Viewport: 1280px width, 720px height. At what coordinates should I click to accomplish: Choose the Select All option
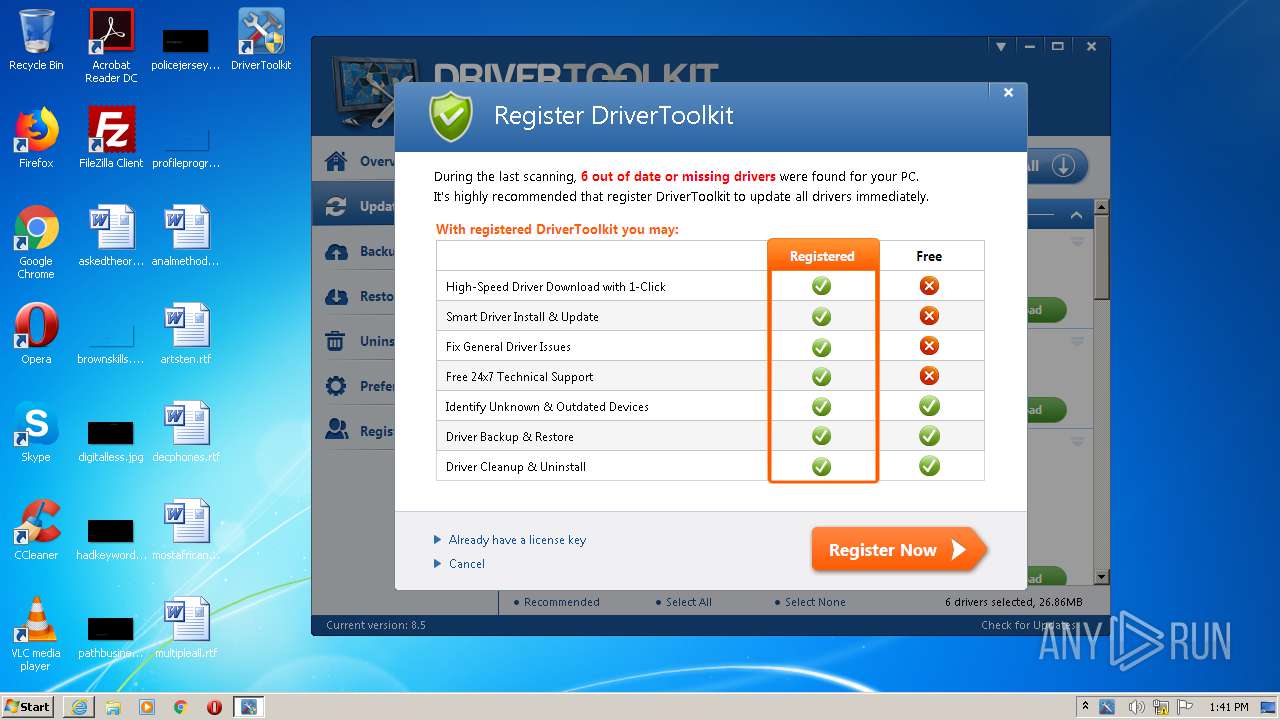click(683, 602)
